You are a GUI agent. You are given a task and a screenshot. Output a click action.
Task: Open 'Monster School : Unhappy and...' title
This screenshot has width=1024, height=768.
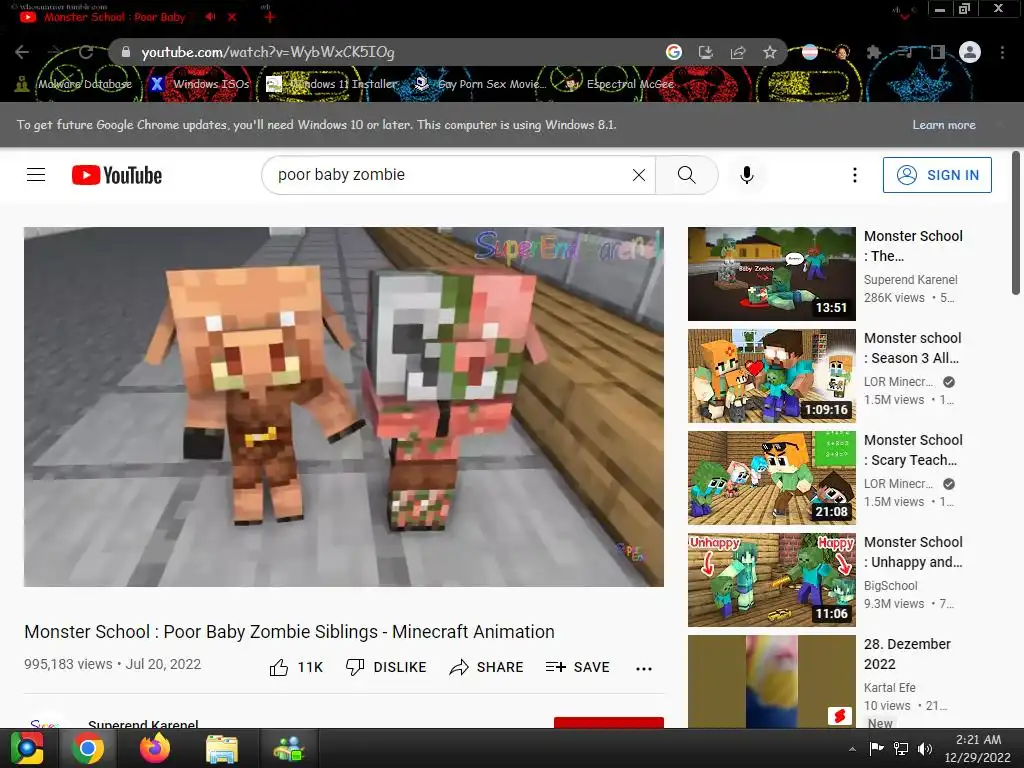(x=913, y=552)
